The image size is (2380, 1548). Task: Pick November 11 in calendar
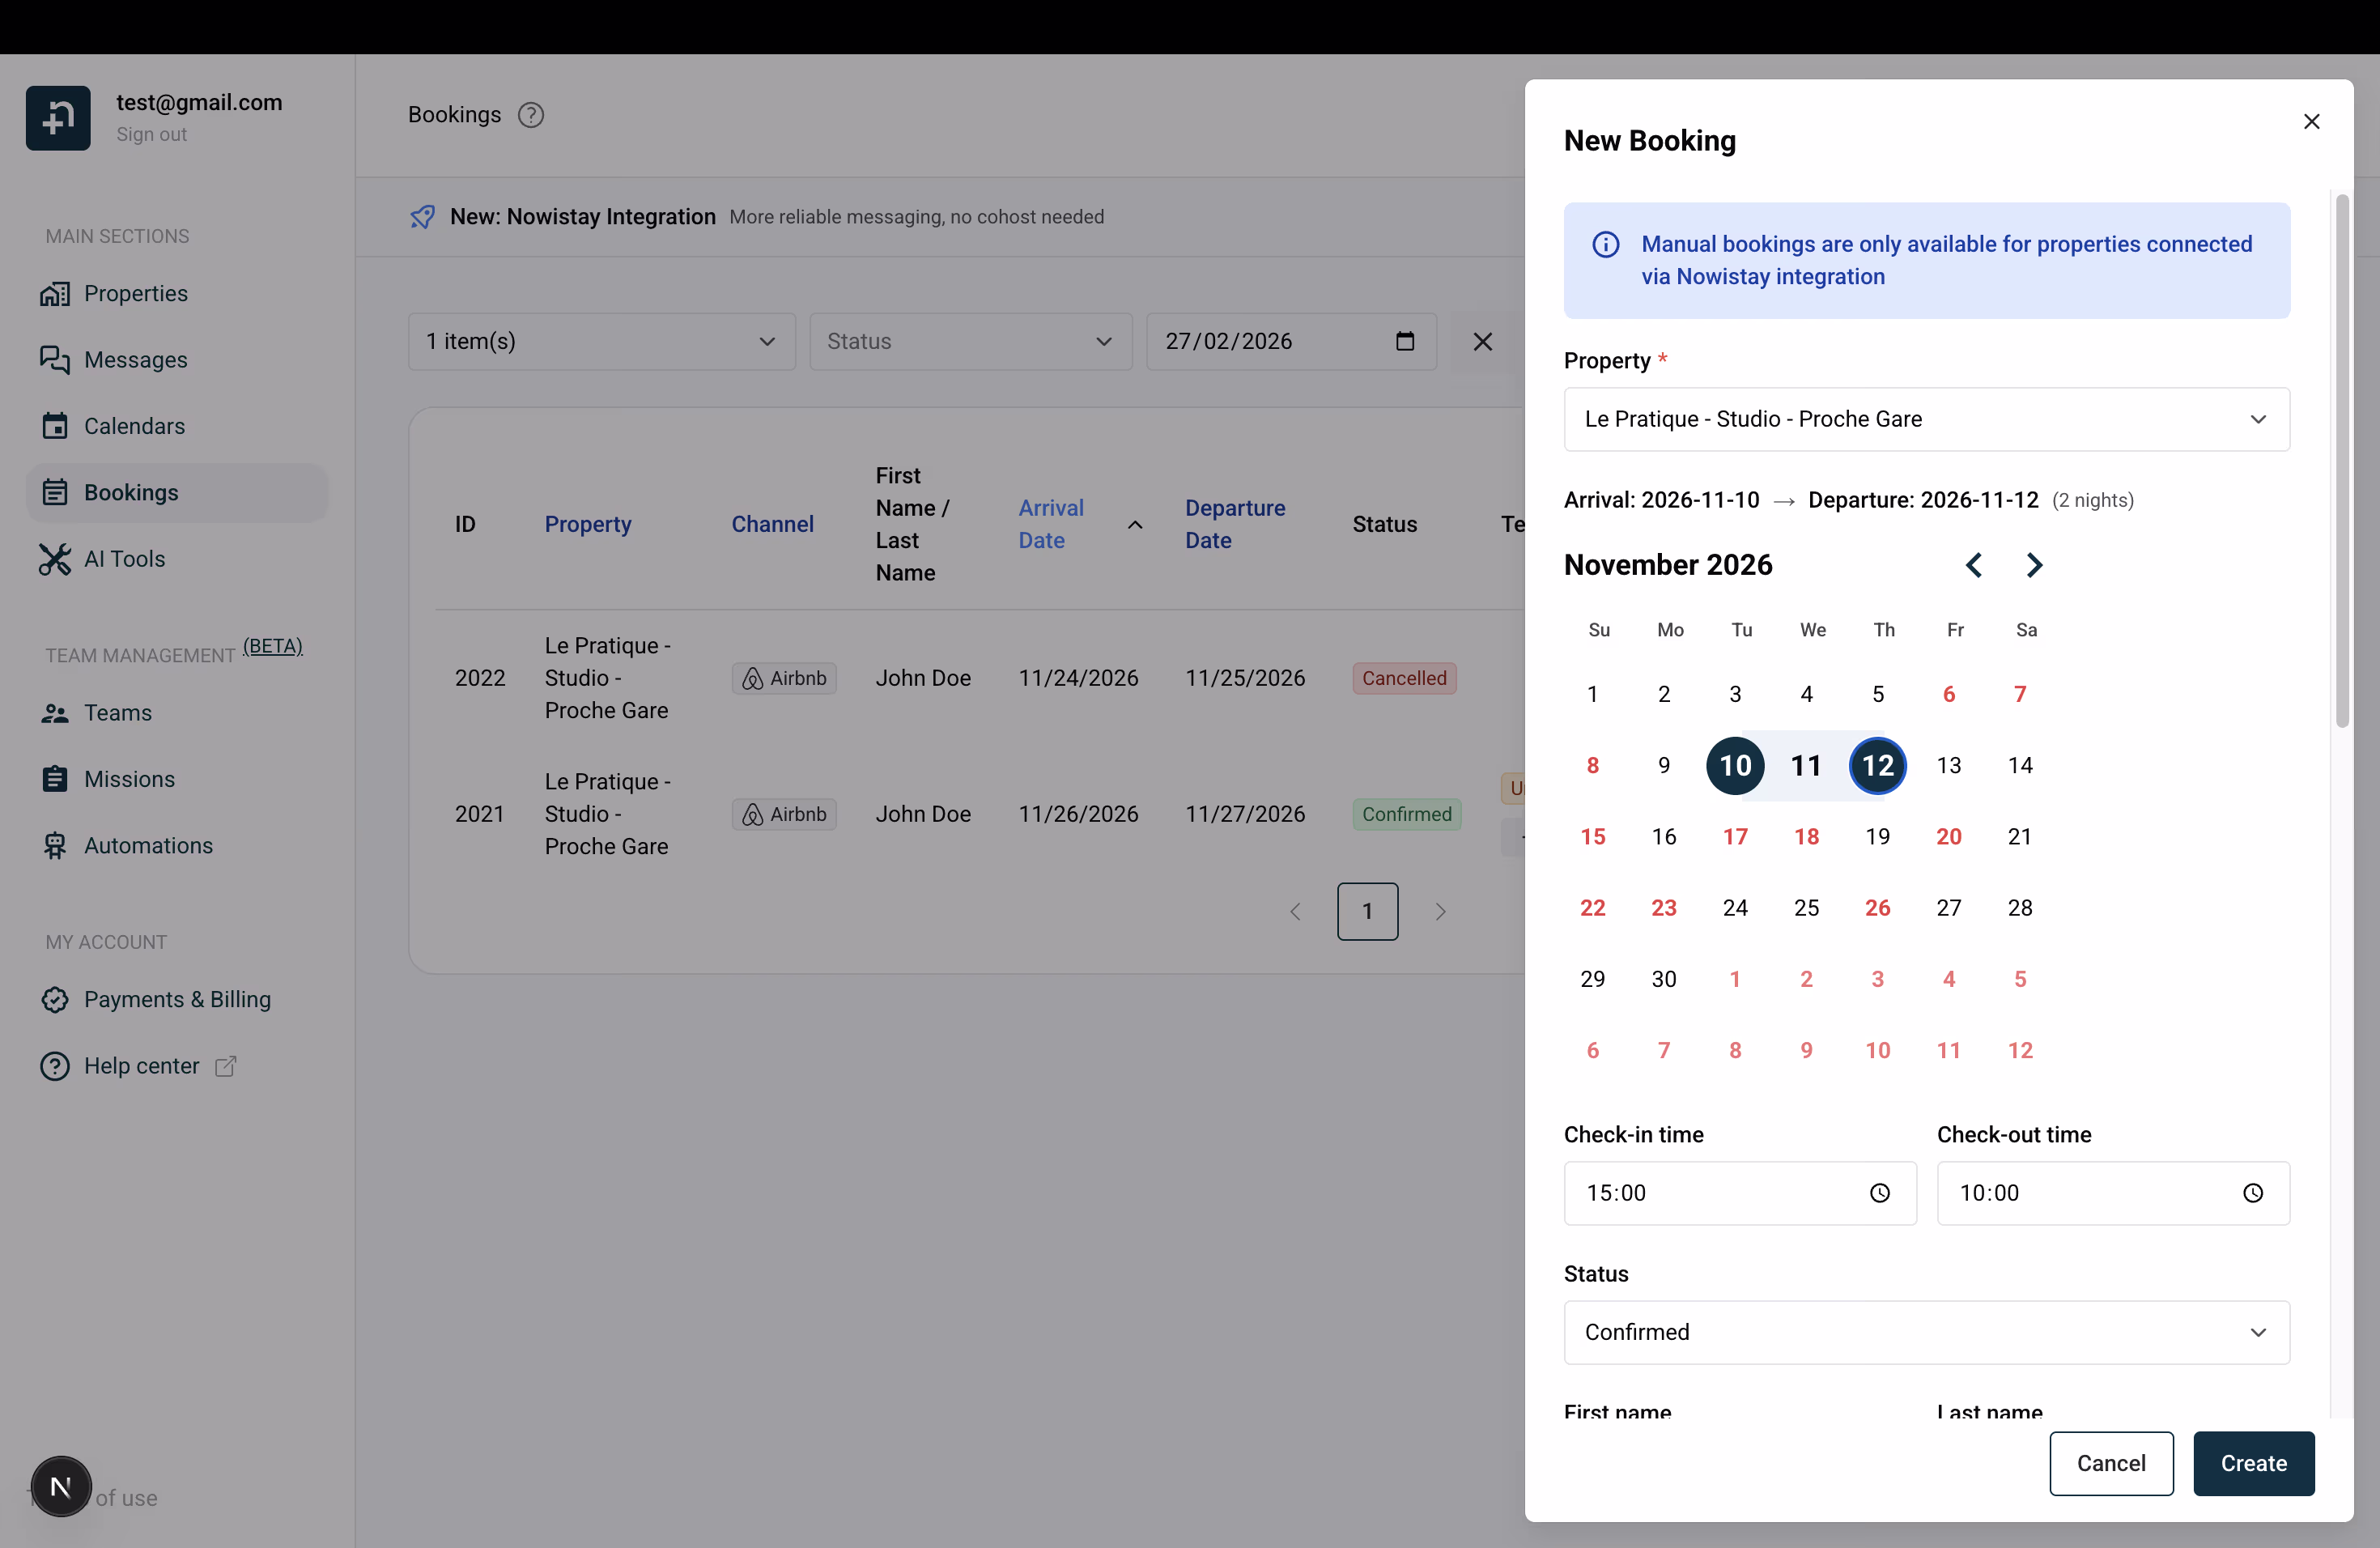click(1806, 766)
